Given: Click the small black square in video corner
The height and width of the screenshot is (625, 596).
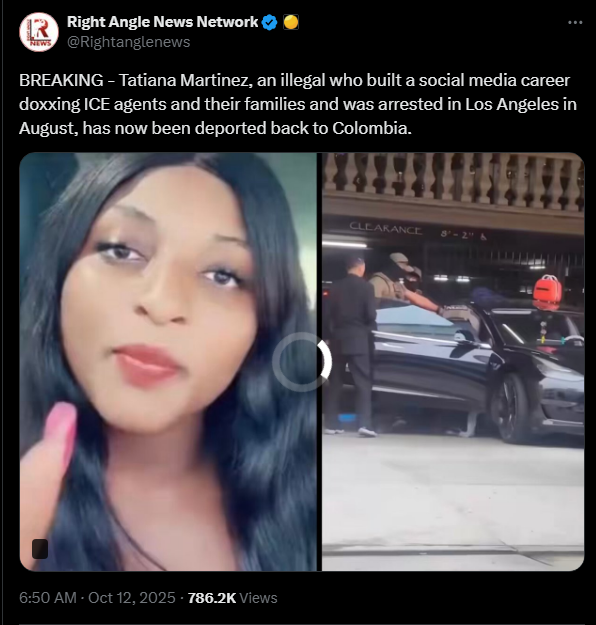Looking at the screenshot, I should 40,549.
